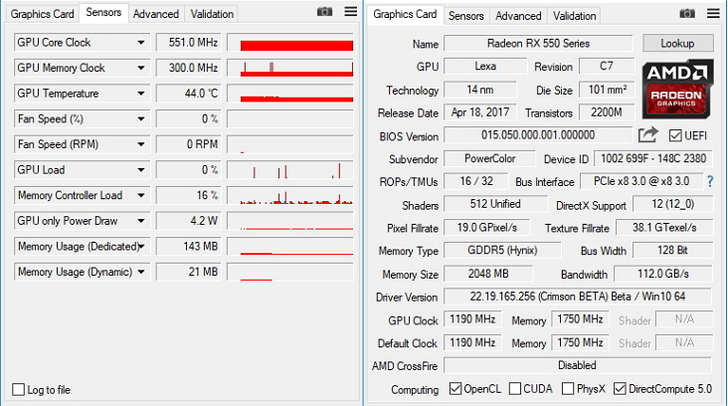Click the AMD CrossFire Disabled field
This screenshot has height=406, width=728.
(x=578, y=365)
